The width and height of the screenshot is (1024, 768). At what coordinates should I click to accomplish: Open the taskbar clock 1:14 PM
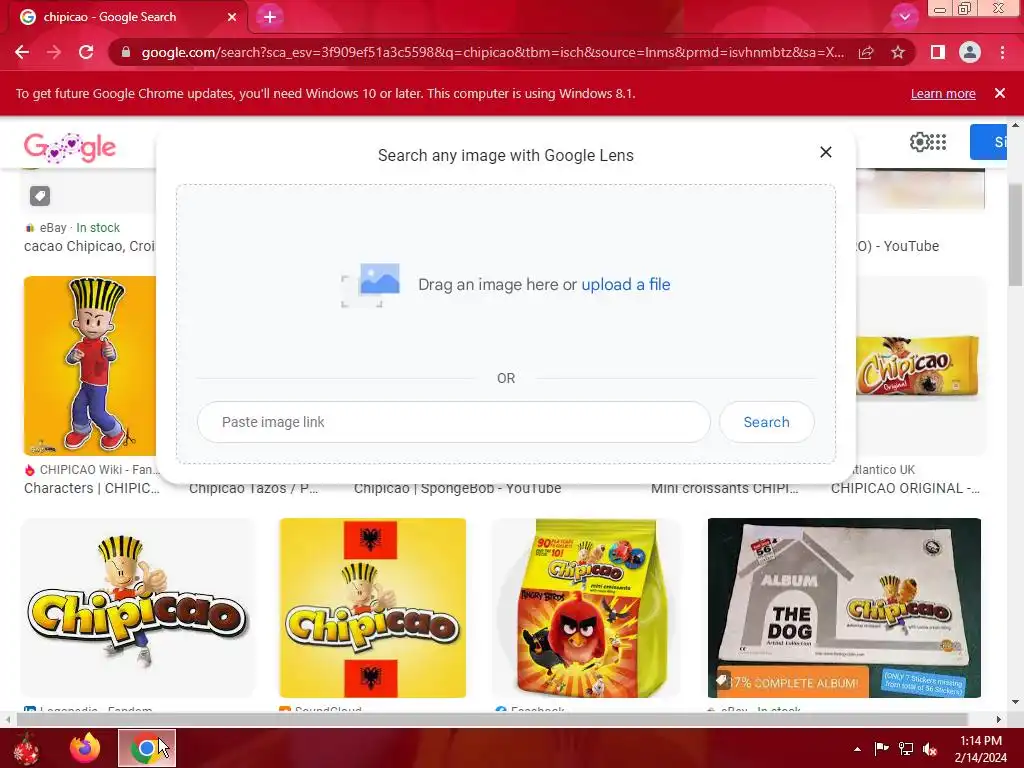pyautogui.click(x=980, y=749)
